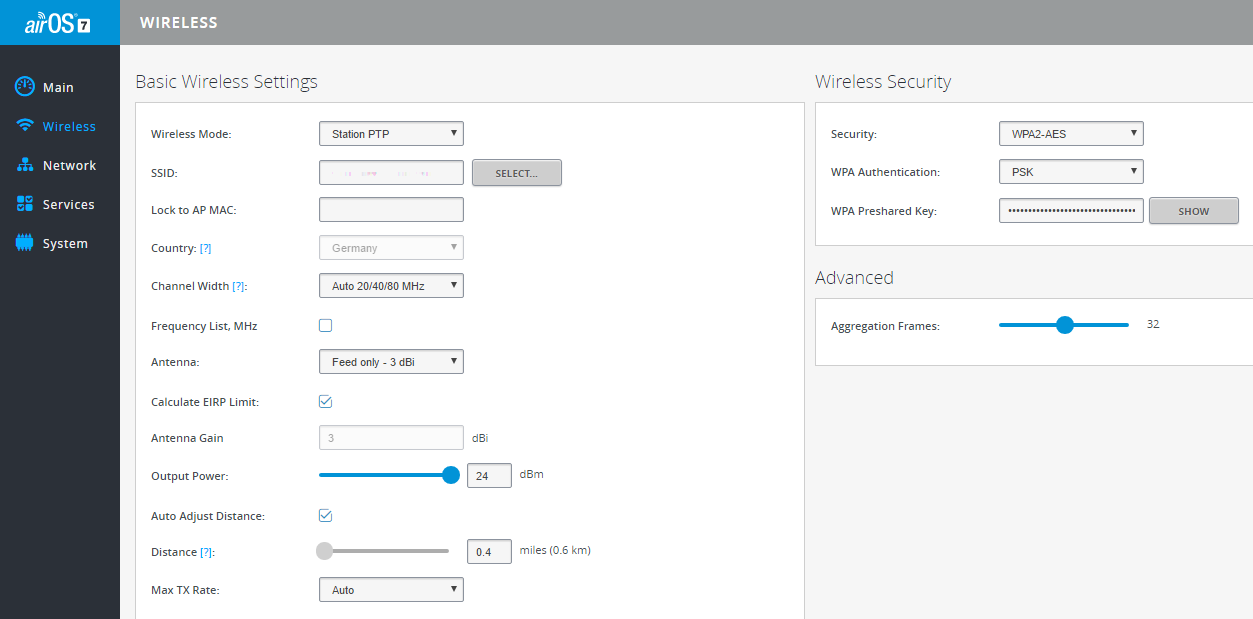Image resolution: width=1253 pixels, height=619 pixels.
Task: Click the Aggregation Frames slider handle
Action: pyautogui.click(x=1065, y=325)
